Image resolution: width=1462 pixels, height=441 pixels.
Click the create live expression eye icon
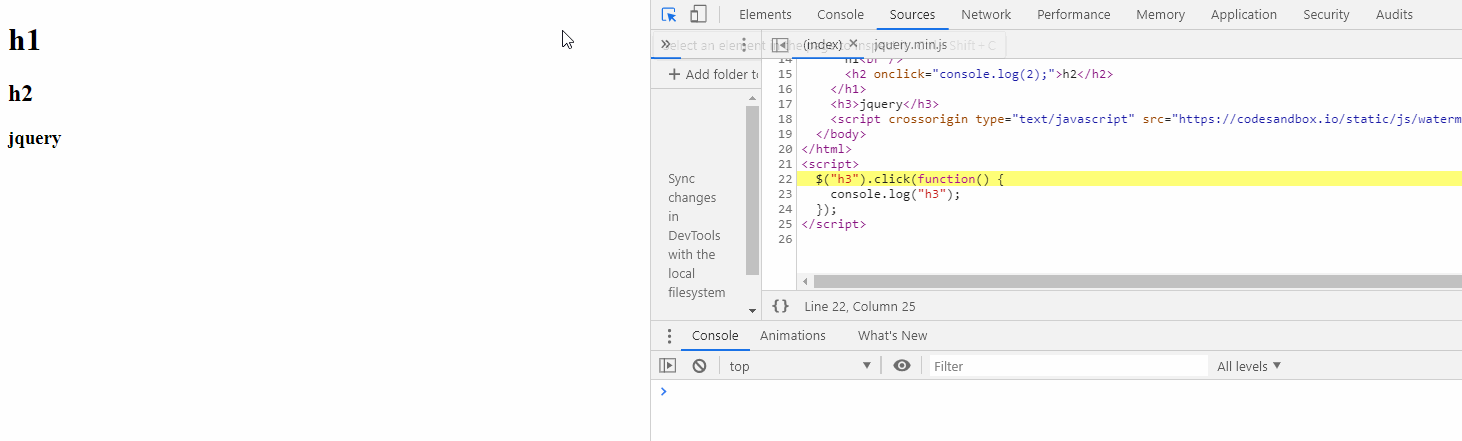pyautogui.click(x=902, y=366)
